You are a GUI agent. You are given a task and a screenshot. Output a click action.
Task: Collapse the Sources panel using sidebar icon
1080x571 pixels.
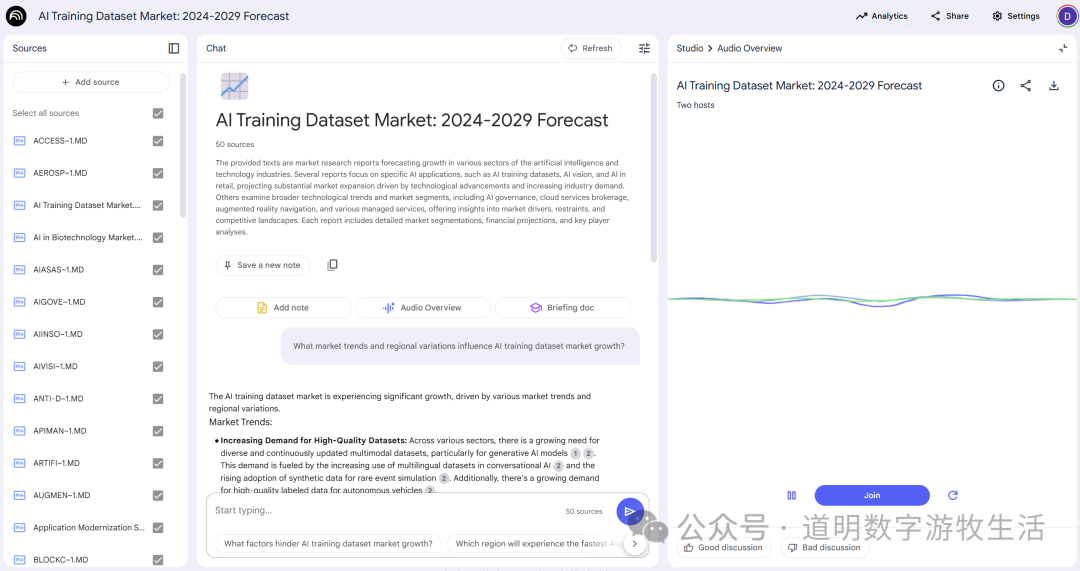tap(174, 48)
